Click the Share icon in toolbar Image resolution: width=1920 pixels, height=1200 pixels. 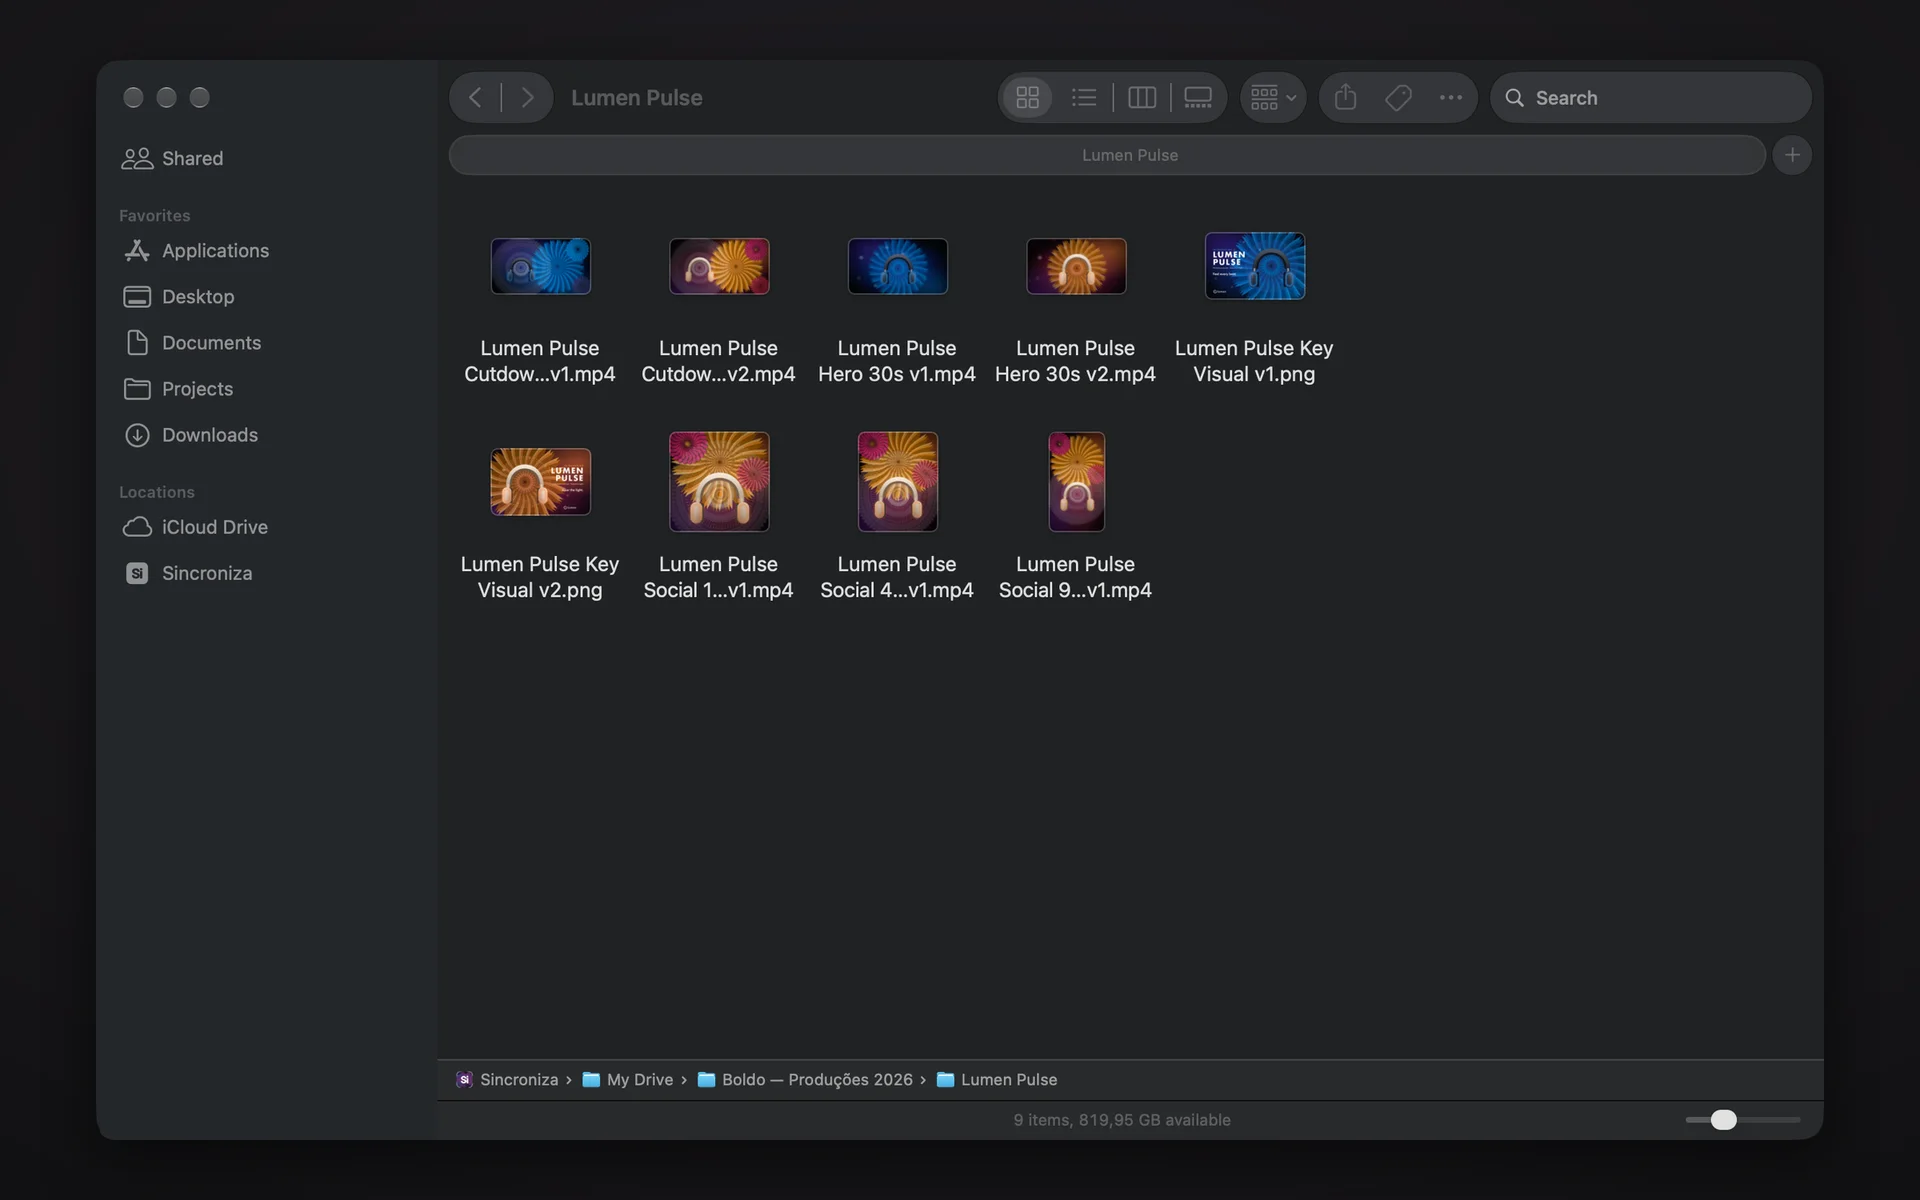[1346, 97]
